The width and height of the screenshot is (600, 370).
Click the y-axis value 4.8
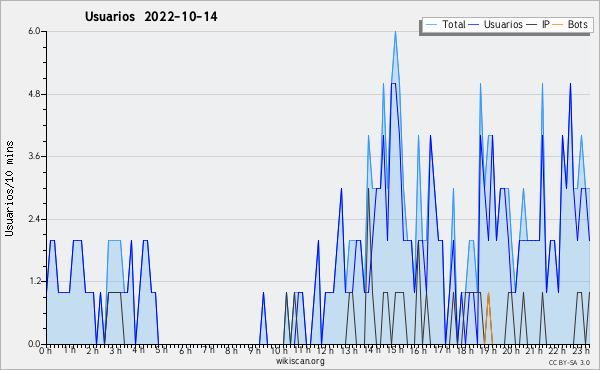[34, 94]
